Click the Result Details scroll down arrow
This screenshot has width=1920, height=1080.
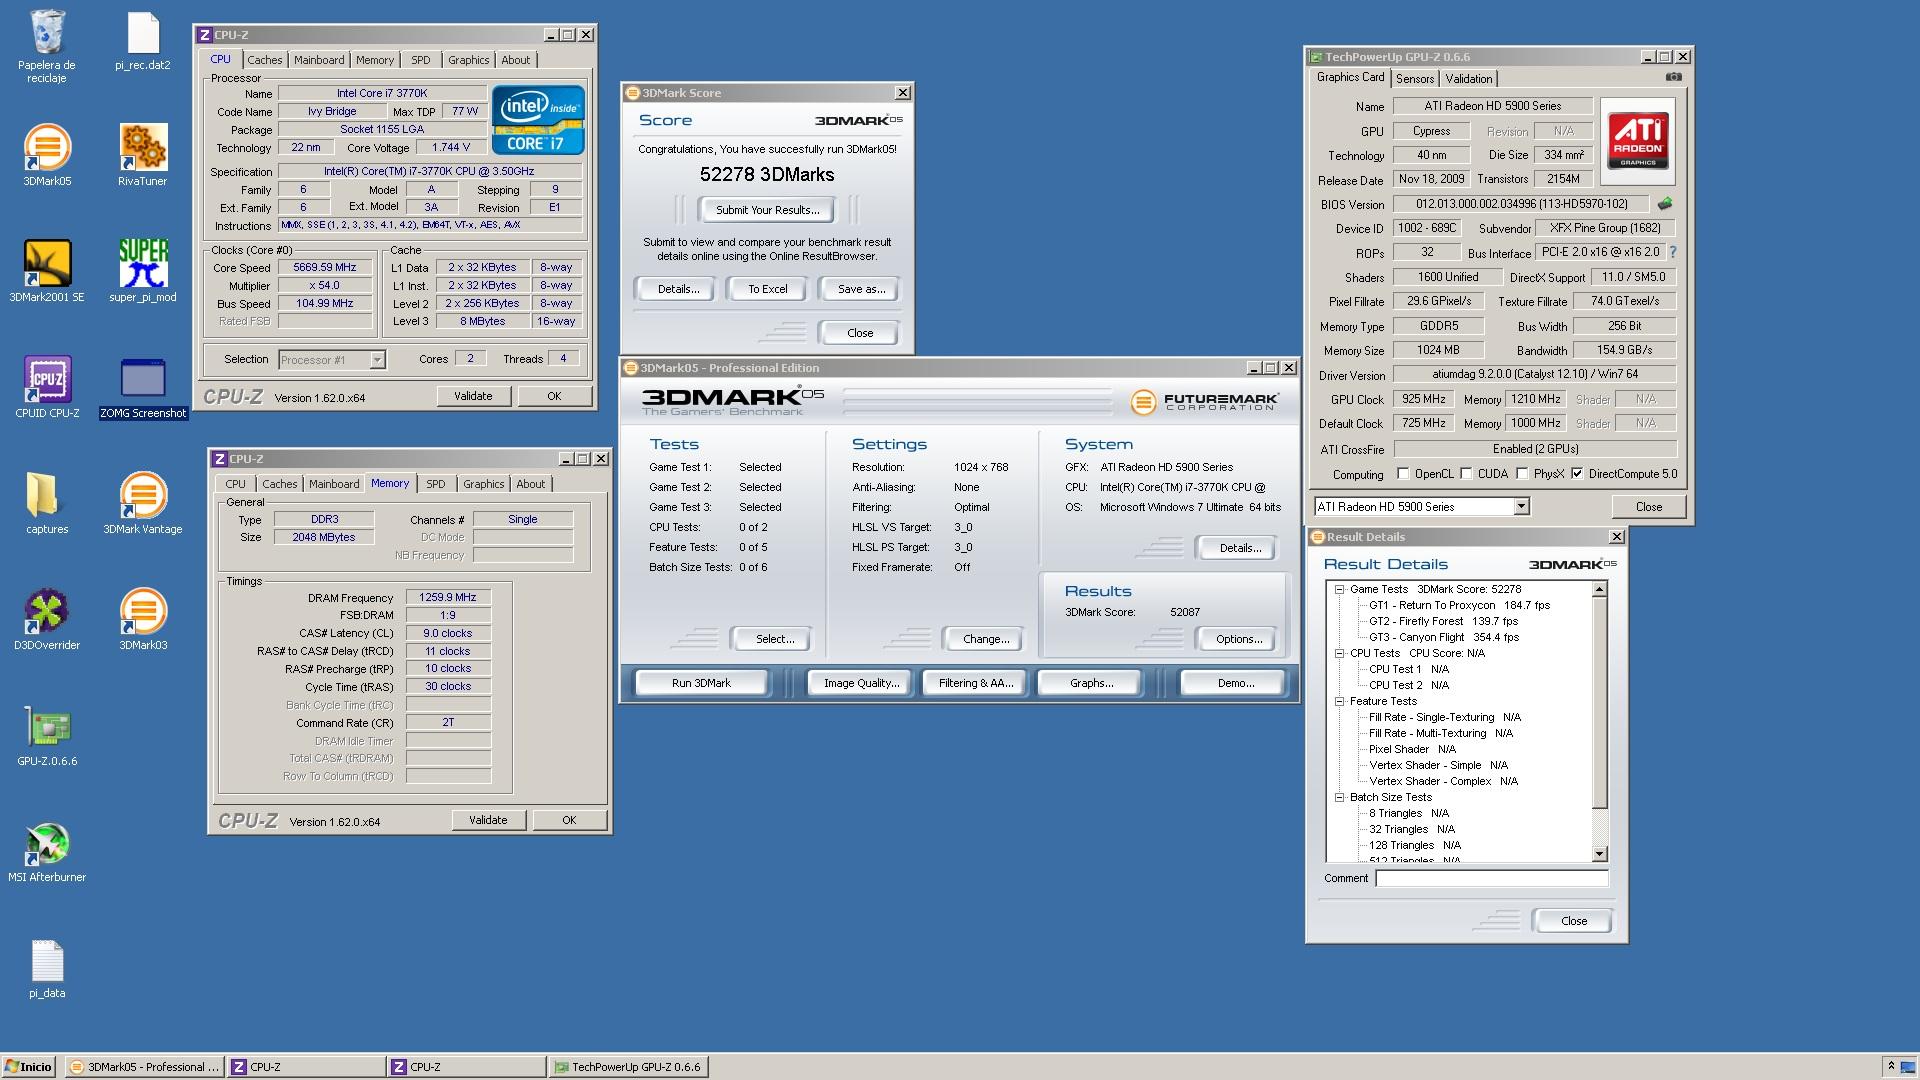pyautogui.click(x=1599, y=854)
